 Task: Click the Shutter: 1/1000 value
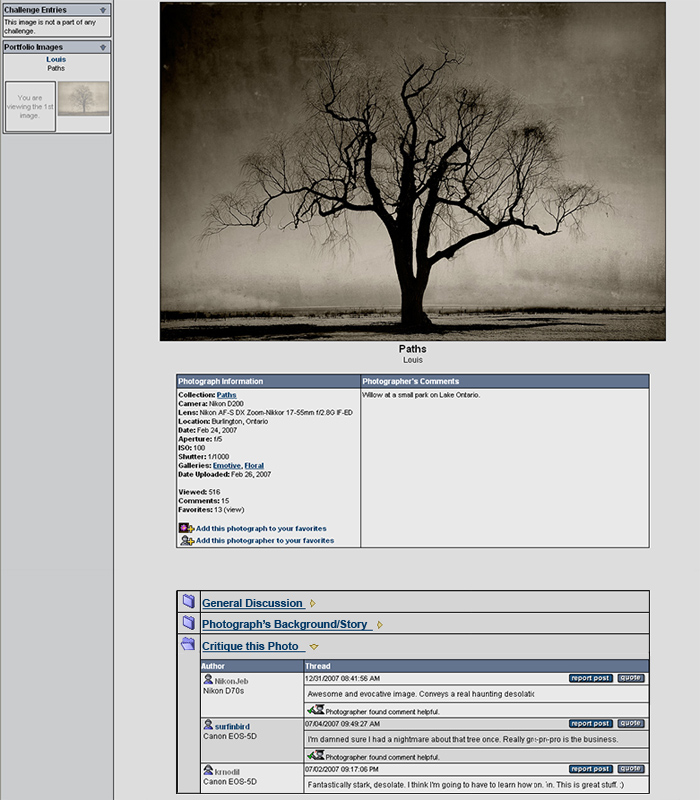(218, 457)
